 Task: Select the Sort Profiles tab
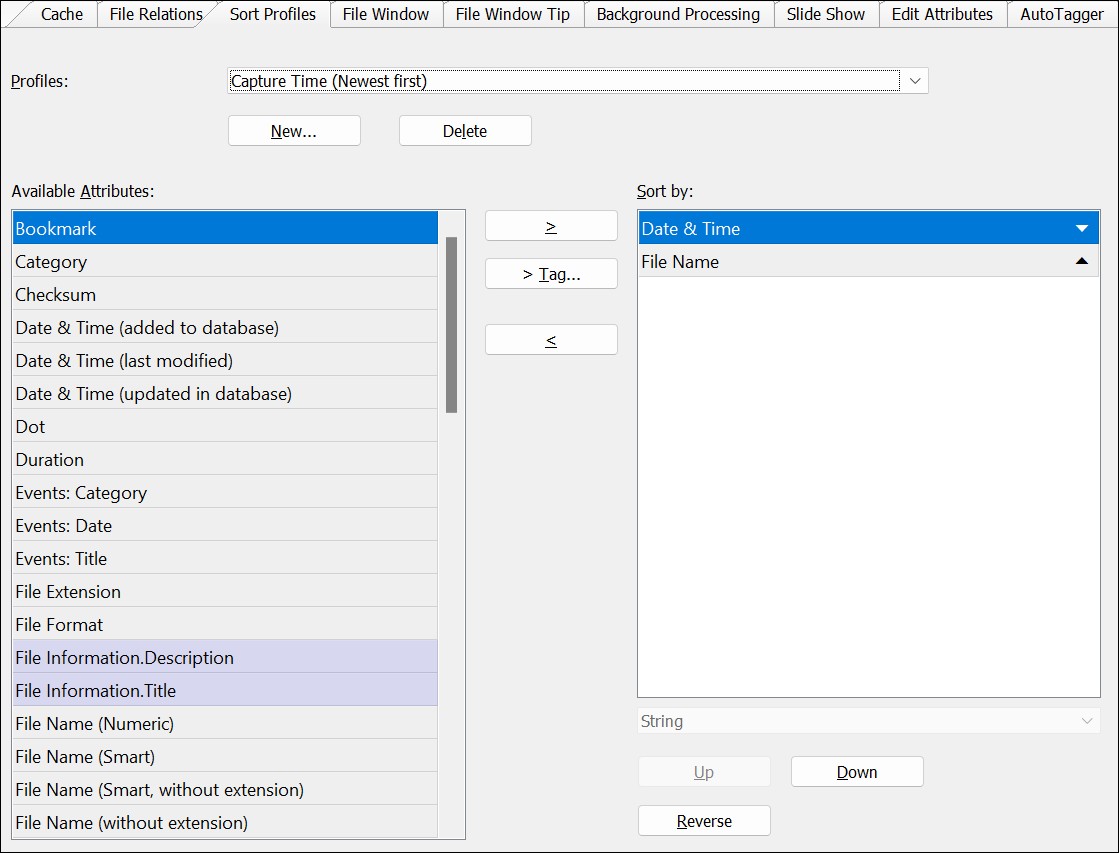click(273, 14)
